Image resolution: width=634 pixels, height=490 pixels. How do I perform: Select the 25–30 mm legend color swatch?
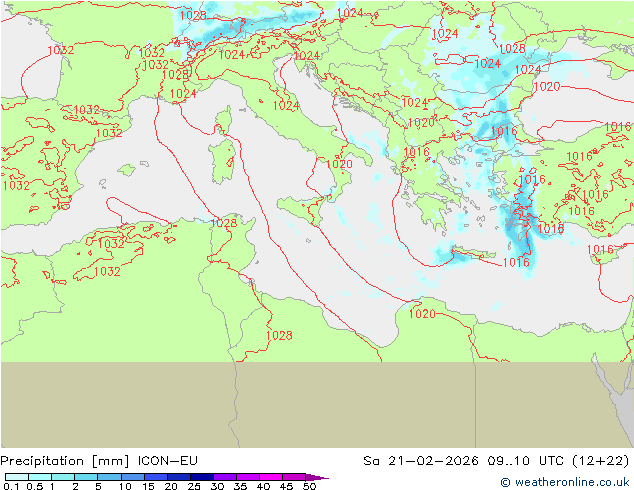201,477
